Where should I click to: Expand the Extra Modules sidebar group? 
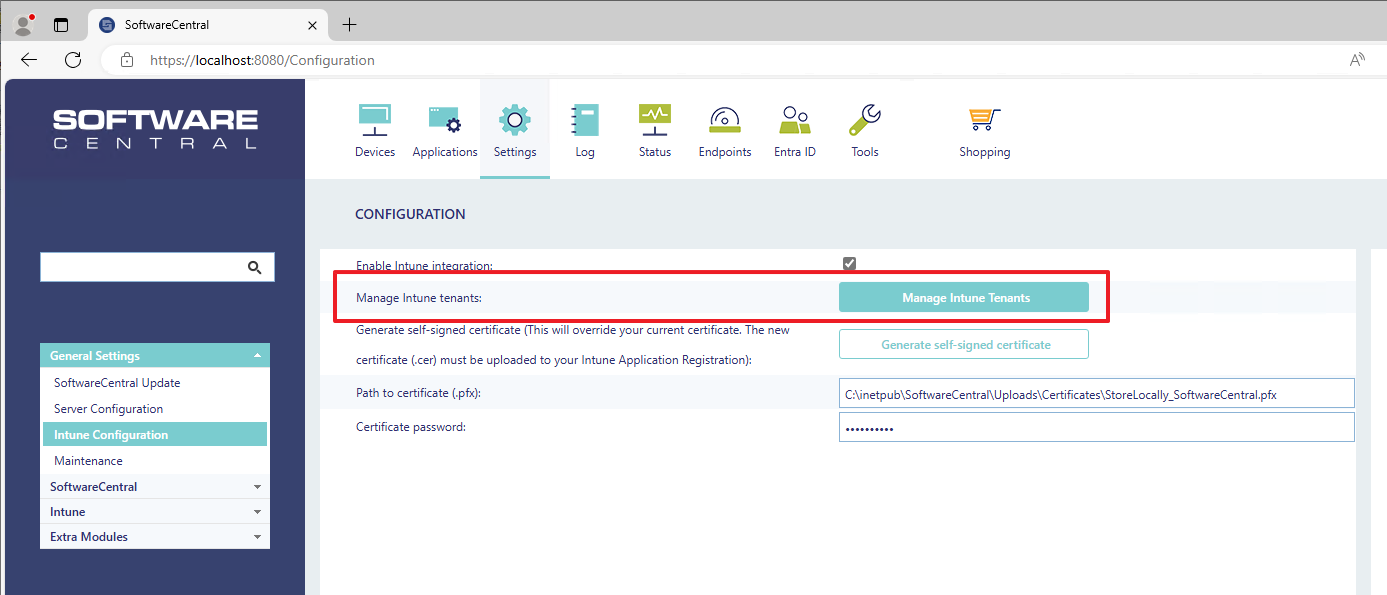pos(155,537)
